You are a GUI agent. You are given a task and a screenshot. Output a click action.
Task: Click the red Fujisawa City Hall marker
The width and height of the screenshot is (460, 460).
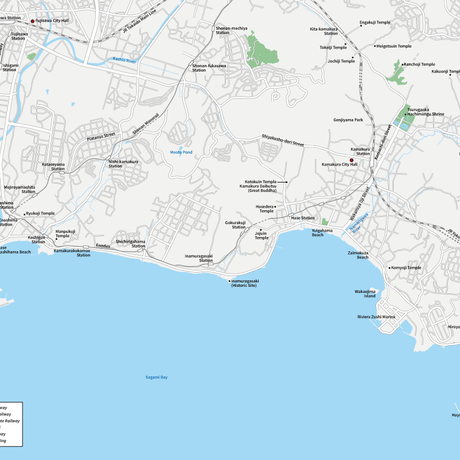(x=33, y=21)
